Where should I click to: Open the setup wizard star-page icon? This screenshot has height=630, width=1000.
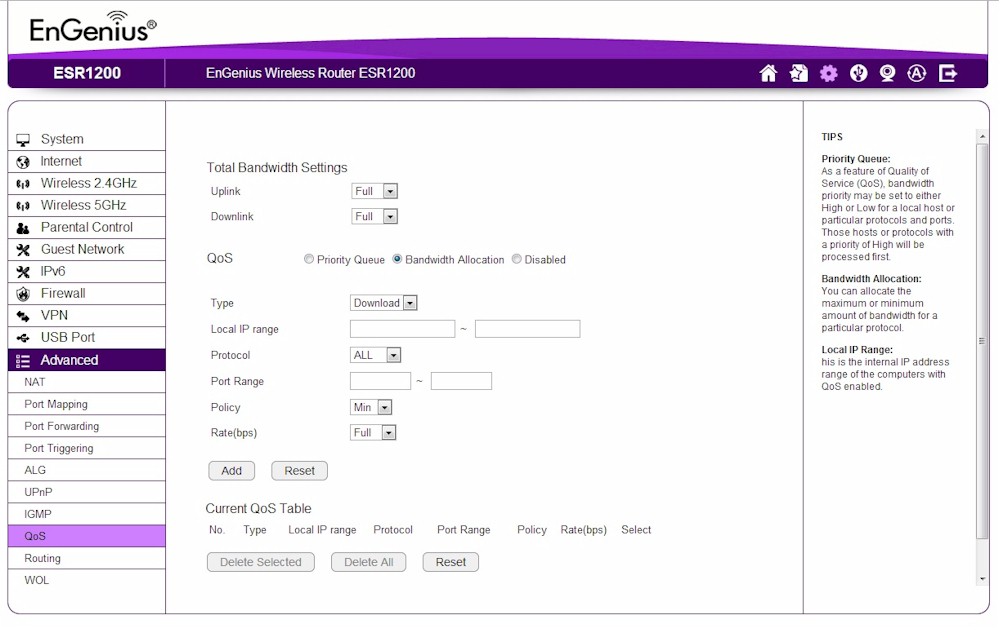(798, 73)
